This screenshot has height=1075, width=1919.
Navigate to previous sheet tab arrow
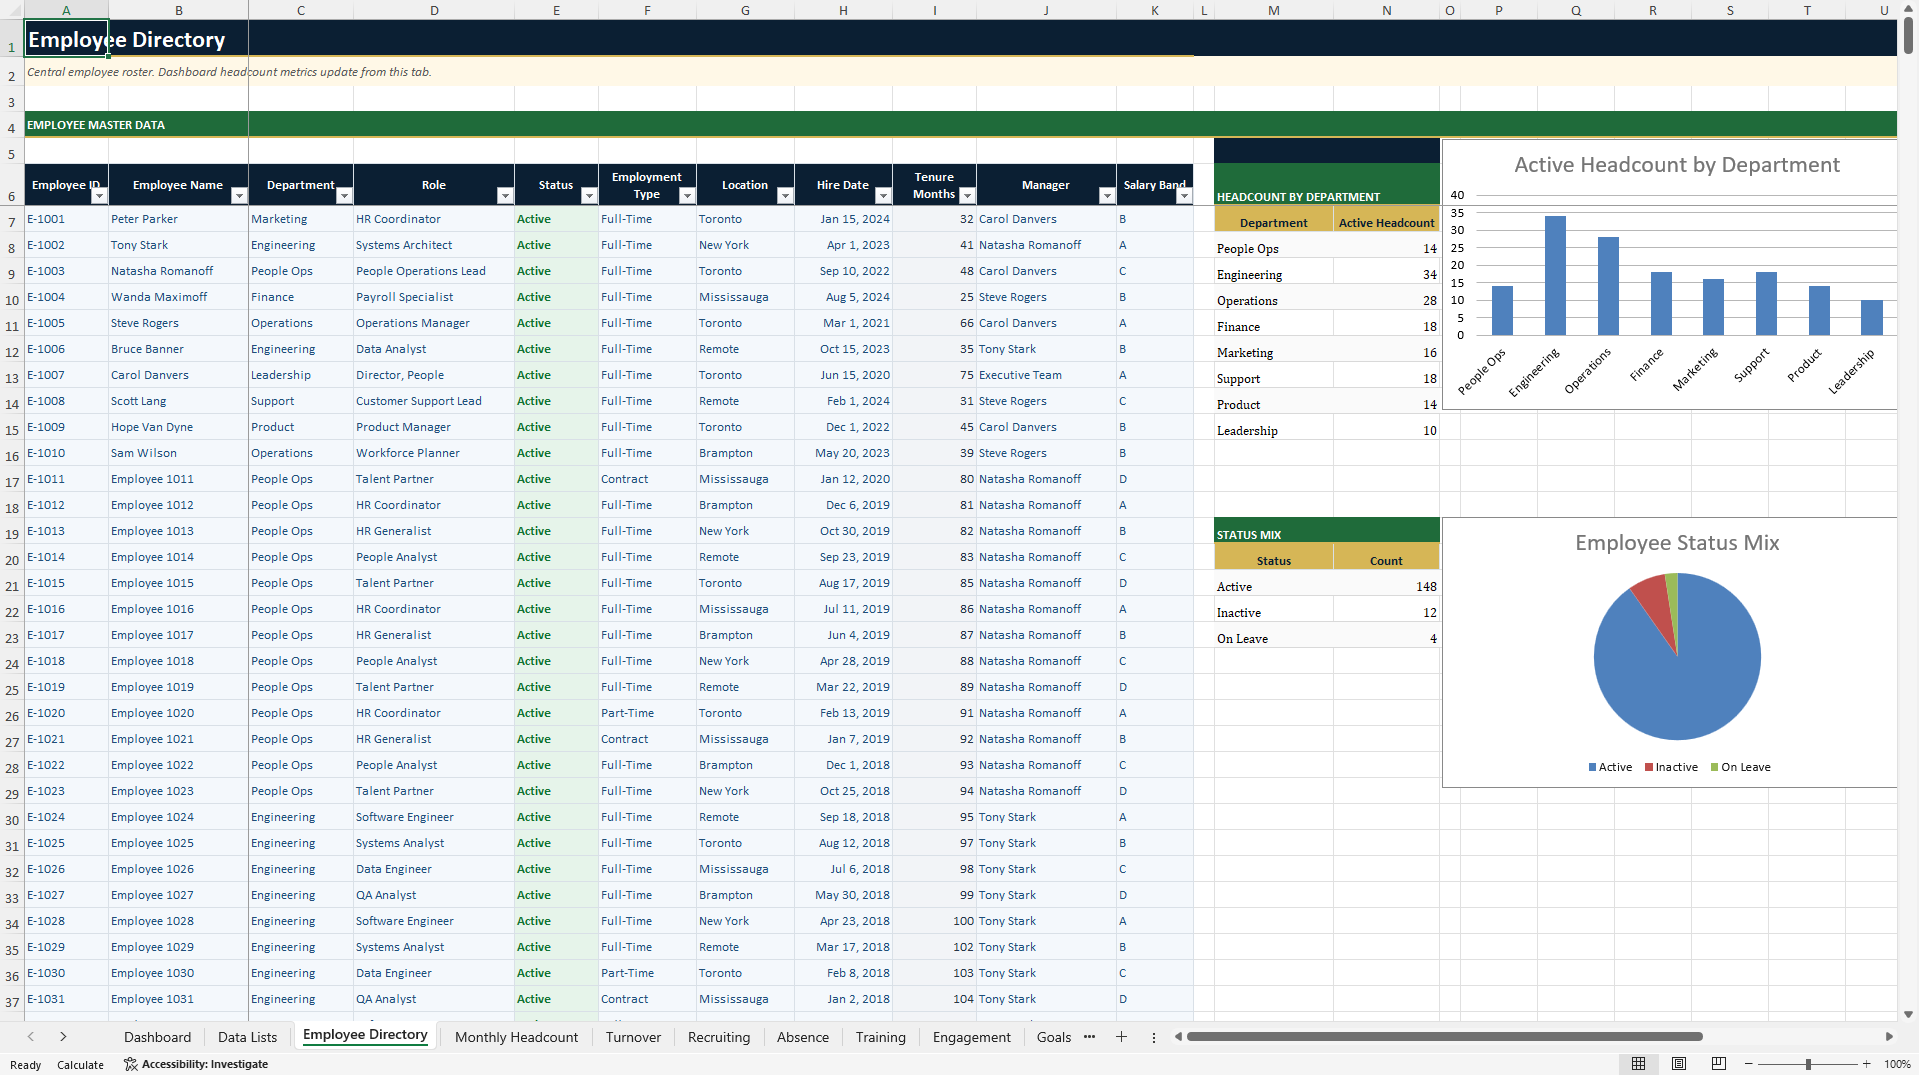coord(31,1037)
